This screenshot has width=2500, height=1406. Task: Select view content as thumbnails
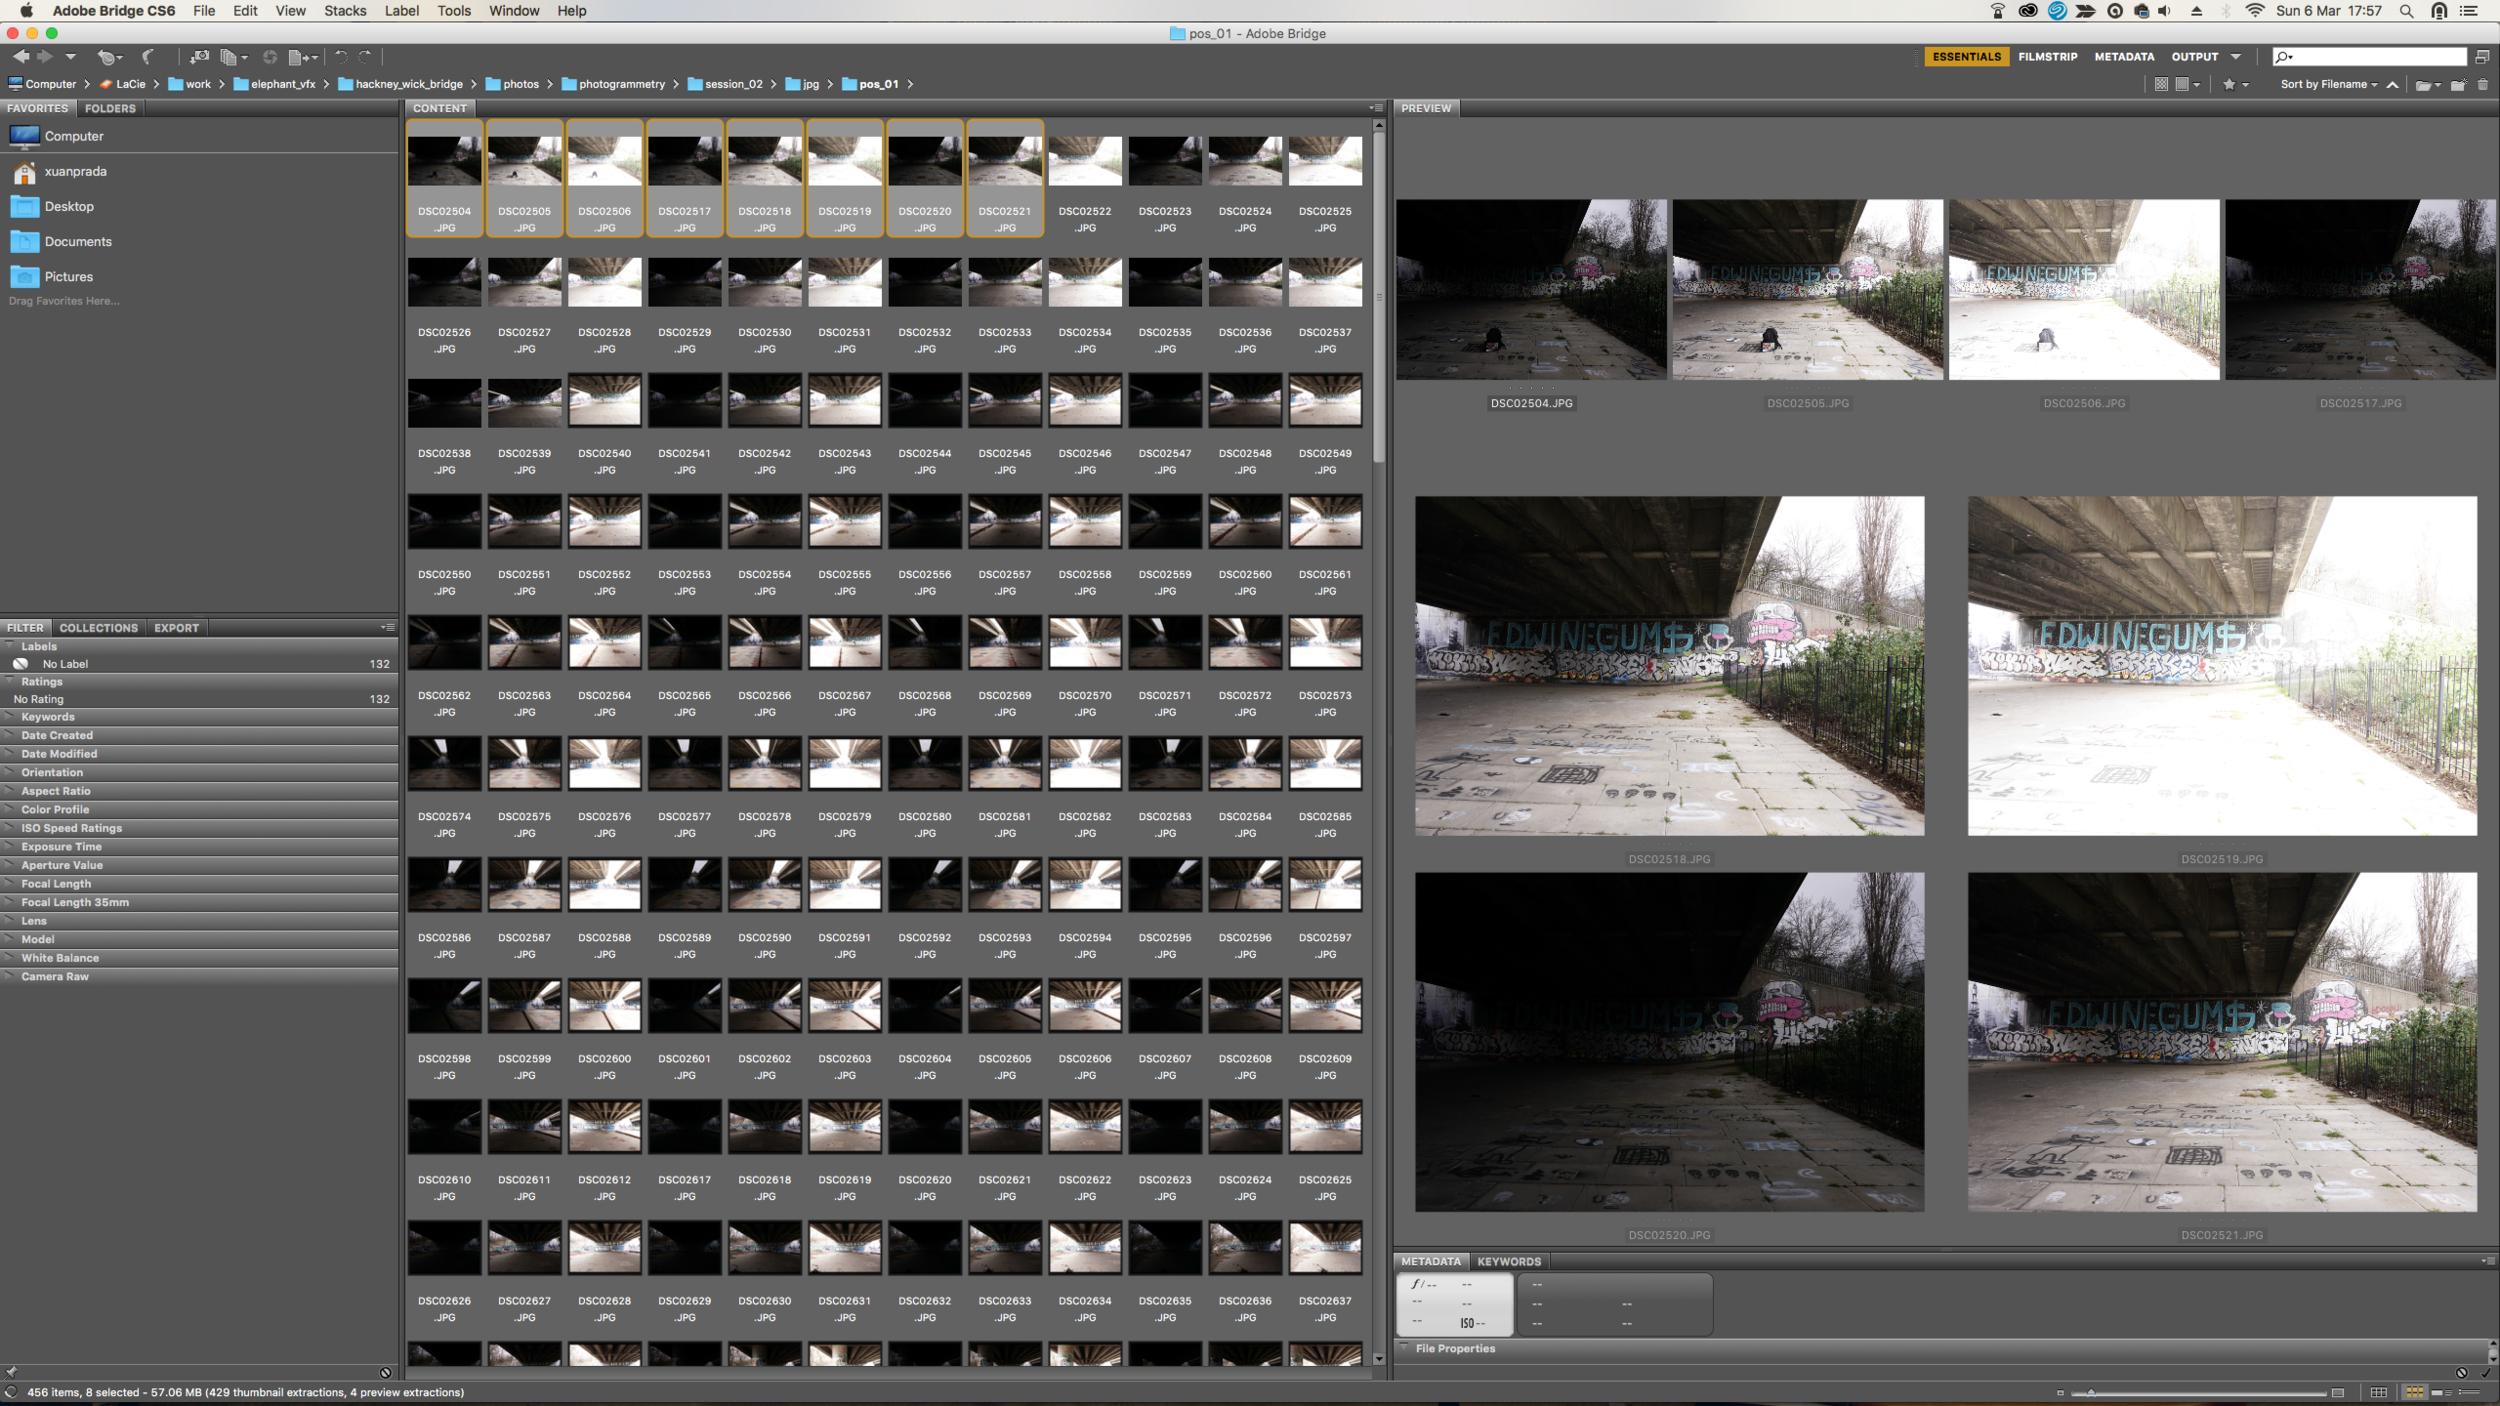2414,1393
